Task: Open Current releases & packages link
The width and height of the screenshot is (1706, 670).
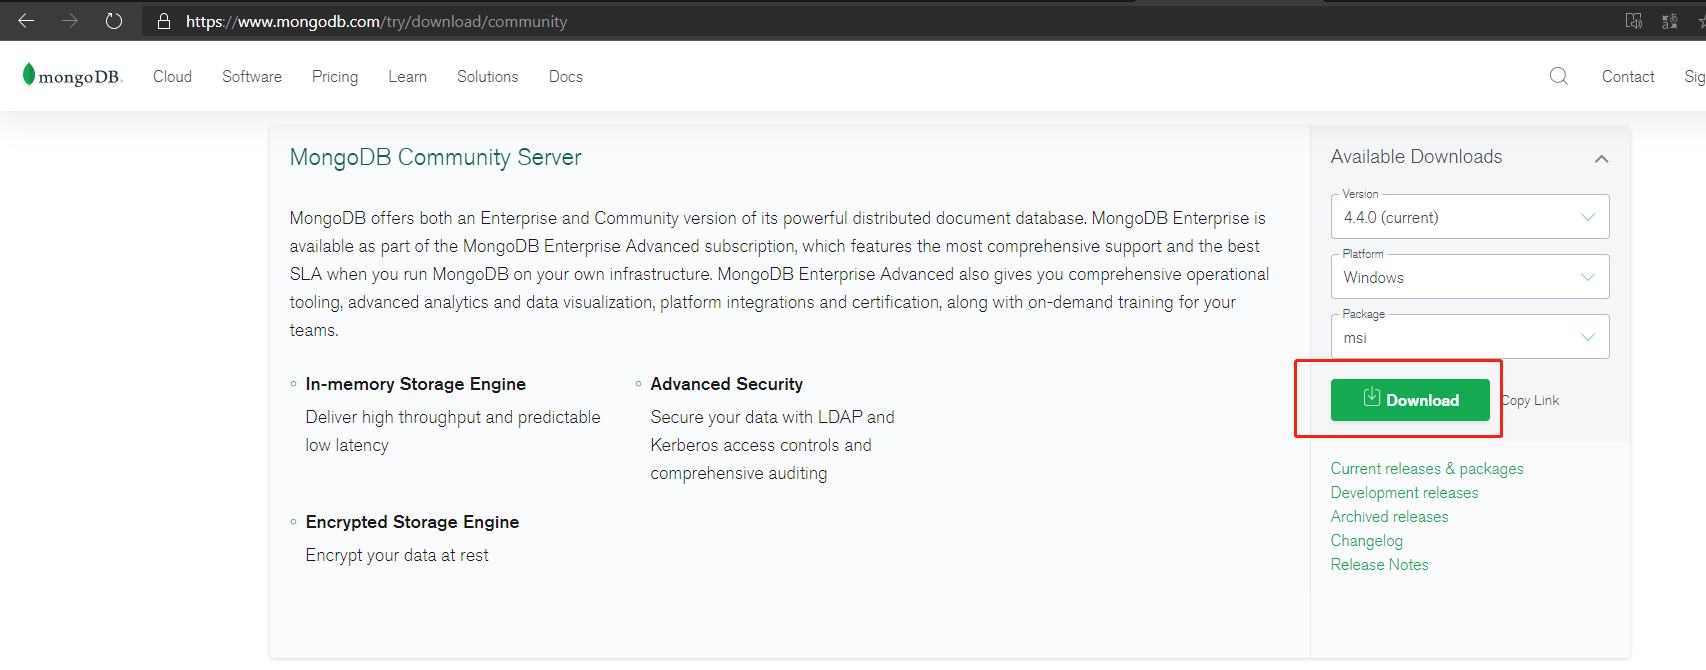Action: (1427, 468)
